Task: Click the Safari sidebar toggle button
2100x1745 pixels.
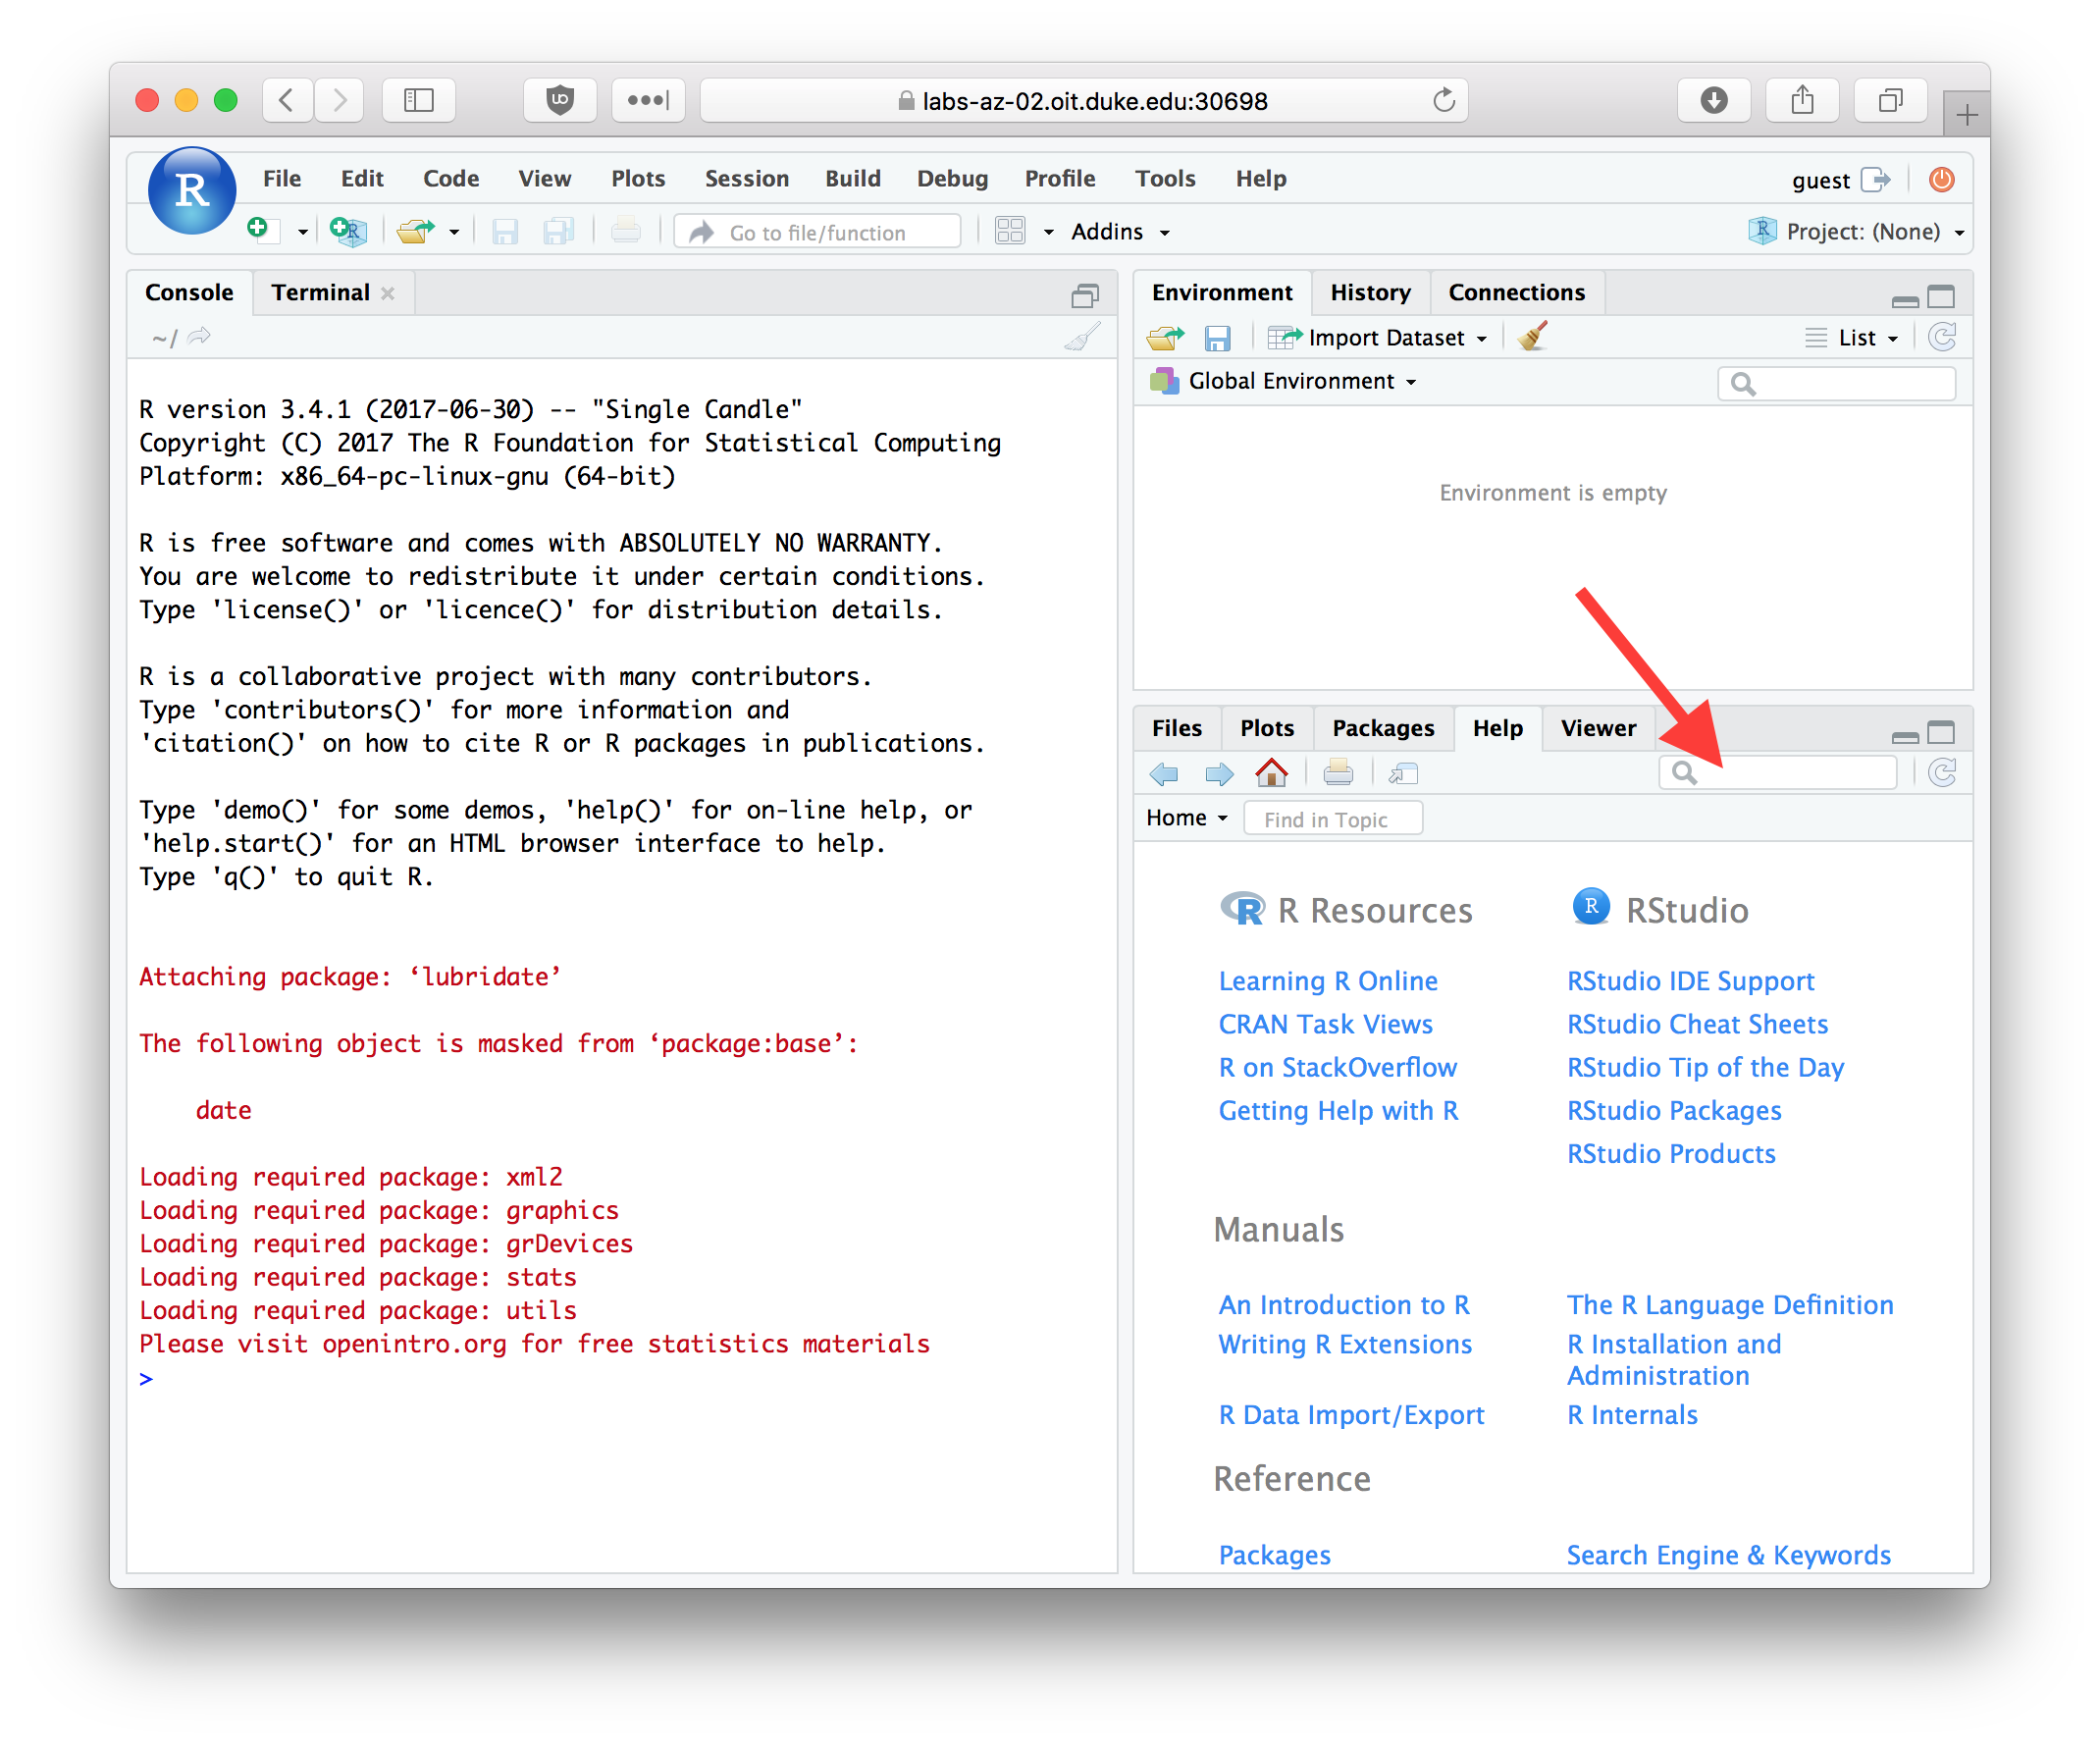Action: coord(419,100)
